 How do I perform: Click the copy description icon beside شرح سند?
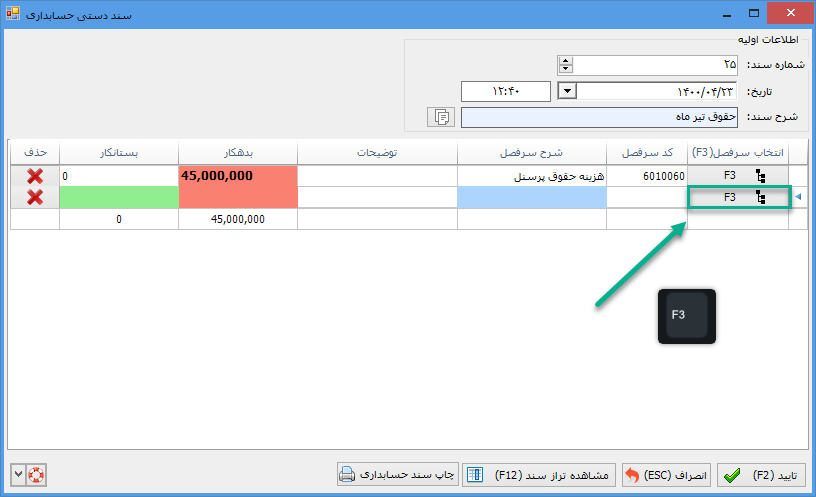(441, 117)
